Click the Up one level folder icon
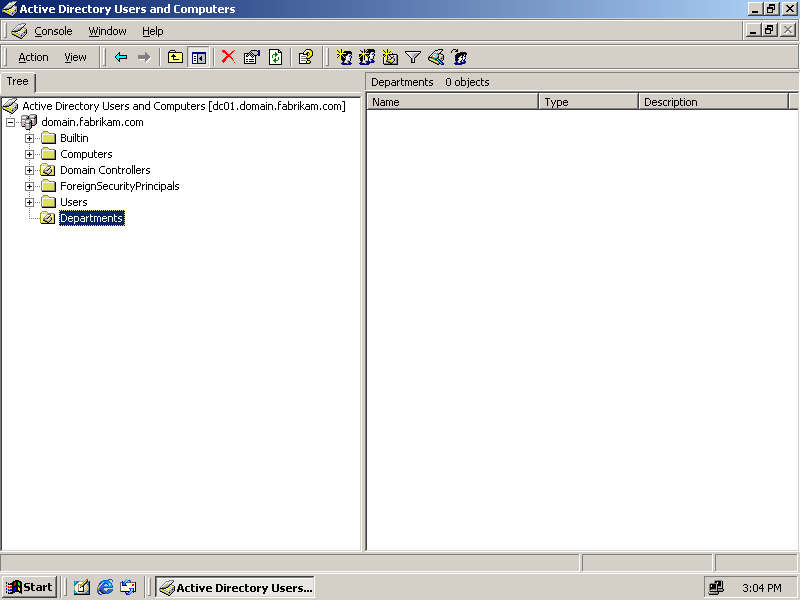Image resolution: width=800 pixels, height=600 pixels. click(x=176, y=57)
